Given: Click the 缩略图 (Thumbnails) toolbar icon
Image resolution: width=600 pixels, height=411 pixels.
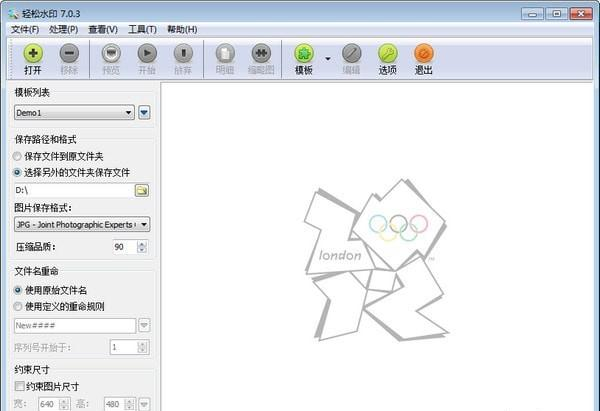Looking at the screenshot, I should 261,54.
